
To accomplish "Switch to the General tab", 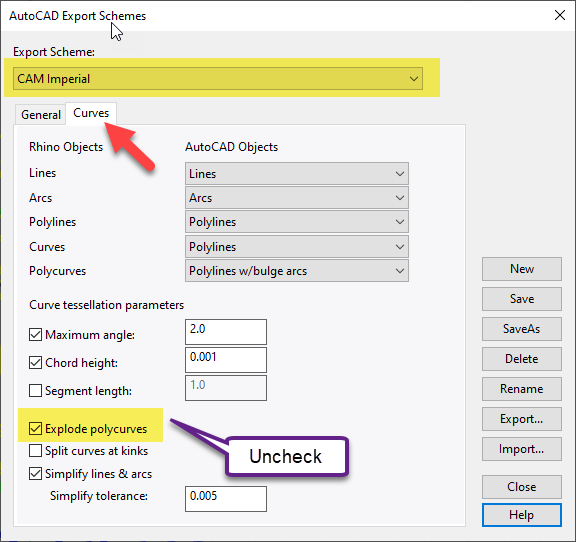I will pyautogui.click(x=41, y=115).
